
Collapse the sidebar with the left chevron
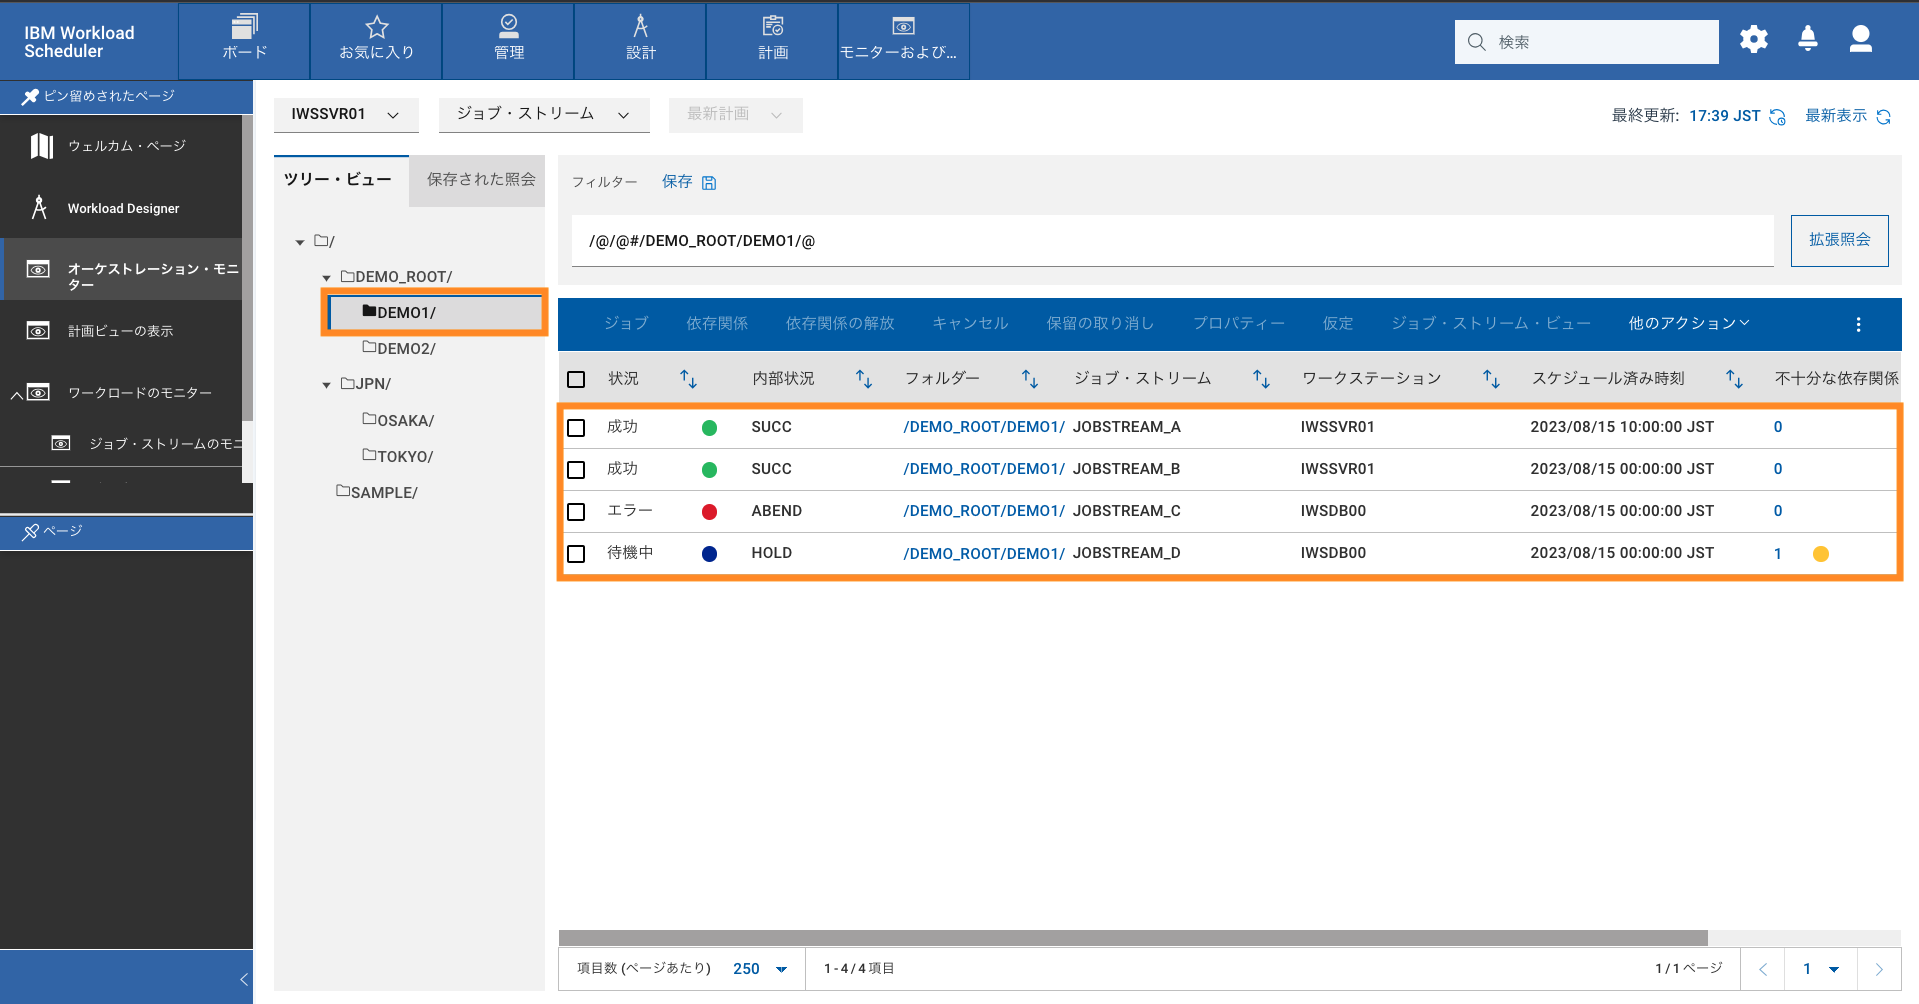243,980
